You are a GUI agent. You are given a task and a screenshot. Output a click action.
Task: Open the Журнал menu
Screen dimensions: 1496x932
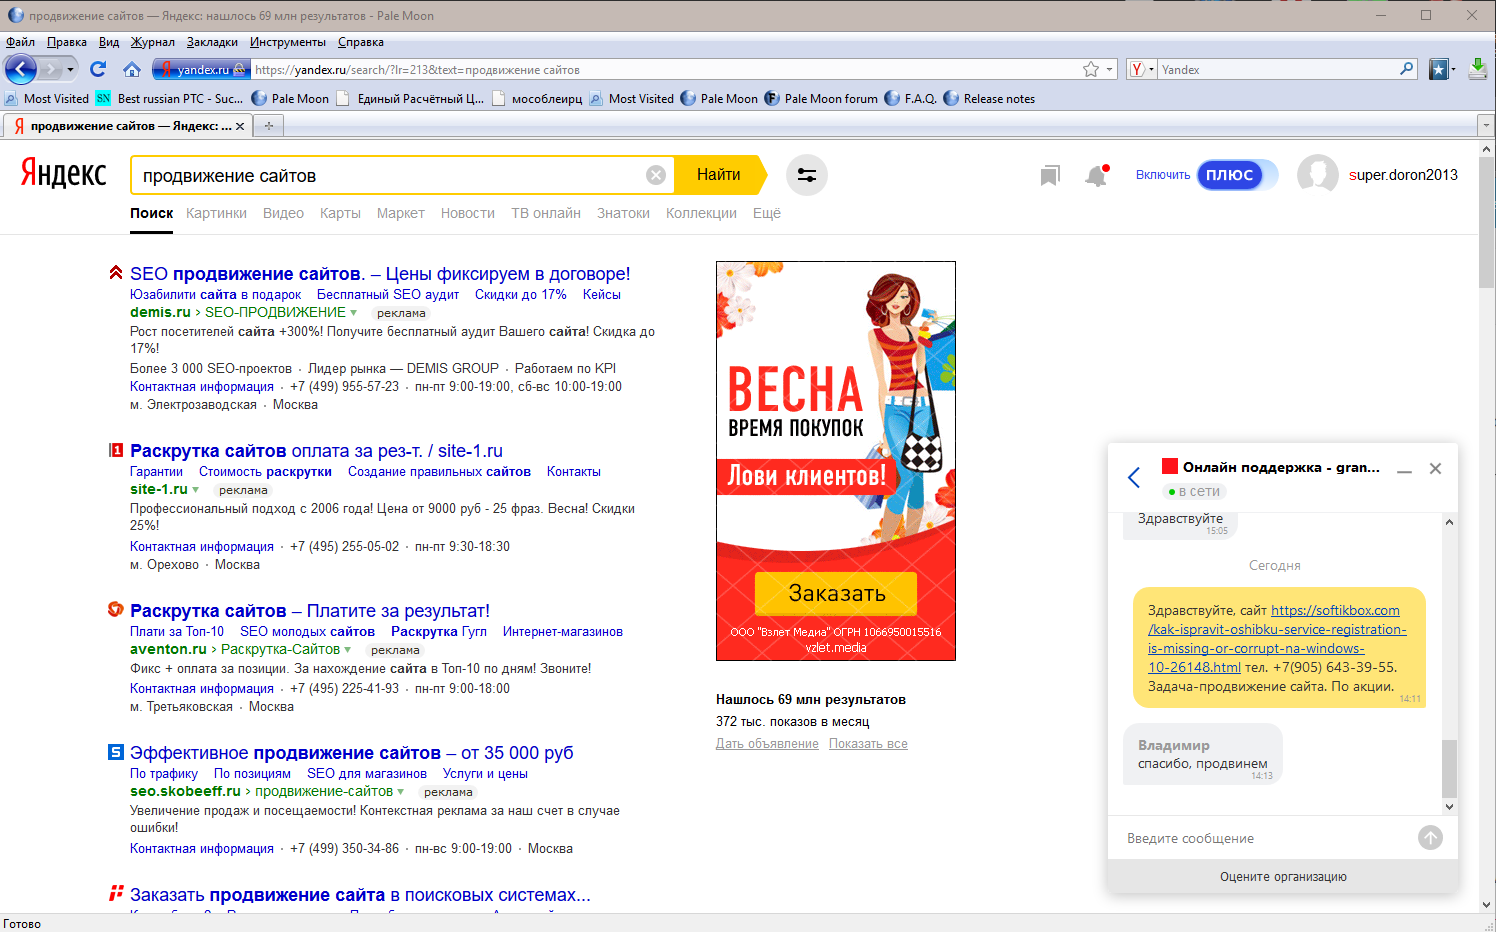153,42
